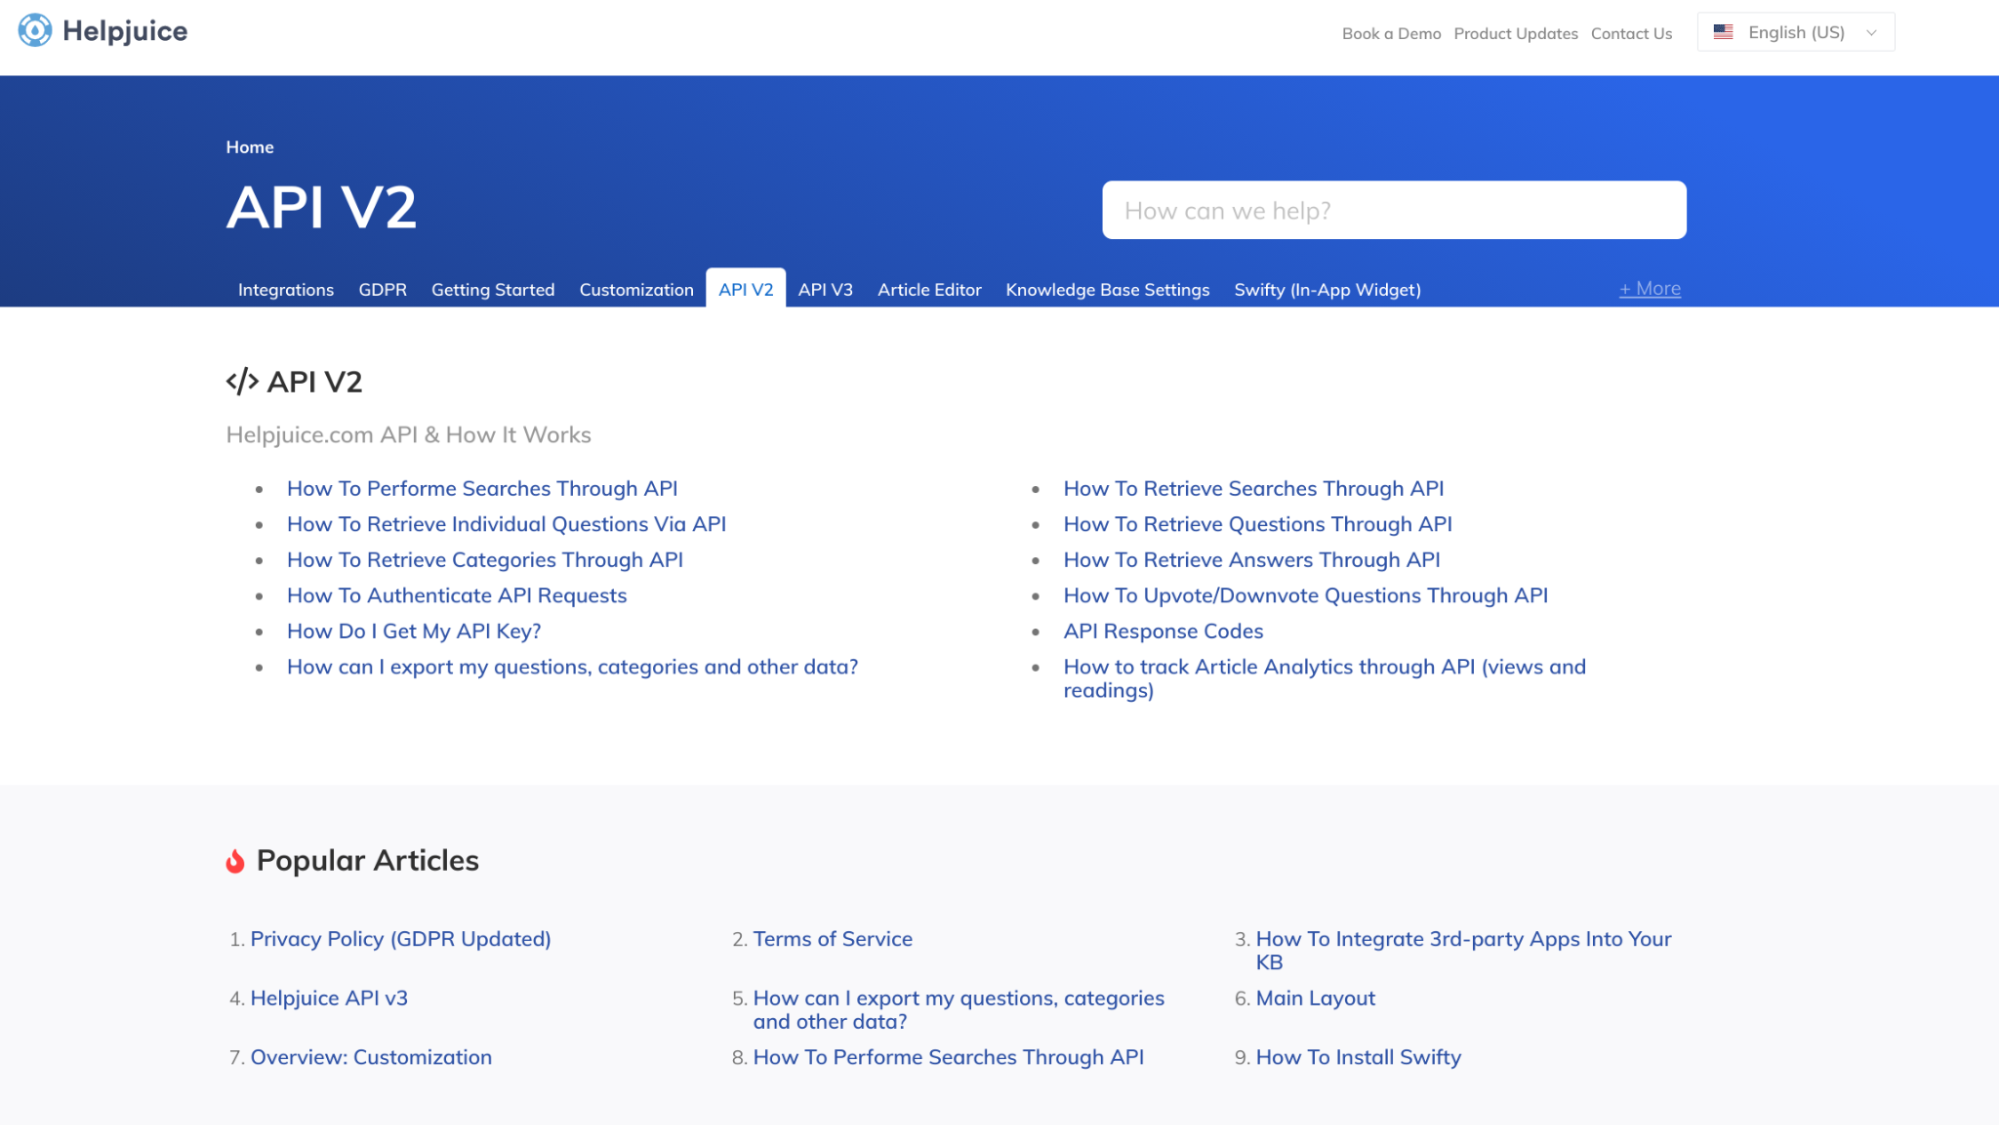Open the Knowledge Base Settings tab
Screen dimensions: 1999x1126
pos(1107,290)
